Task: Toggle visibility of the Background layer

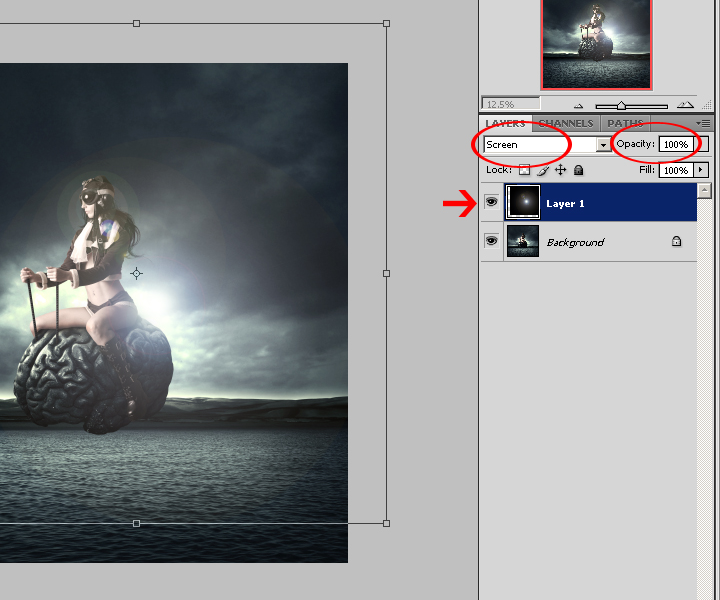Action: 491,241
